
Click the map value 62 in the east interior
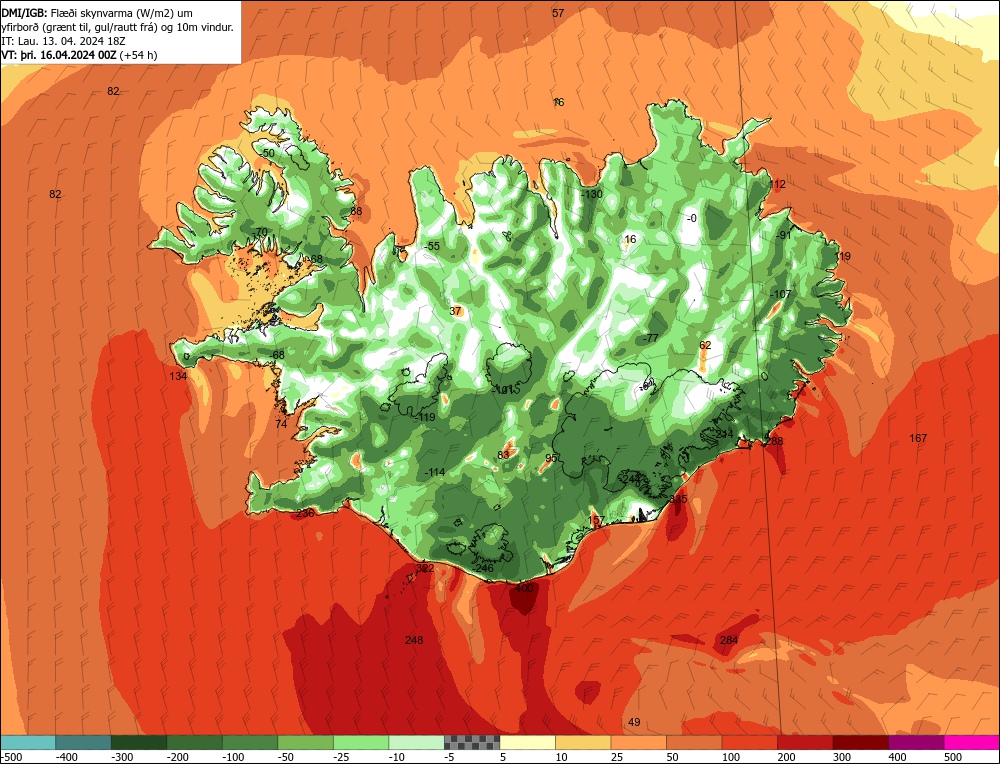(705, 345)
